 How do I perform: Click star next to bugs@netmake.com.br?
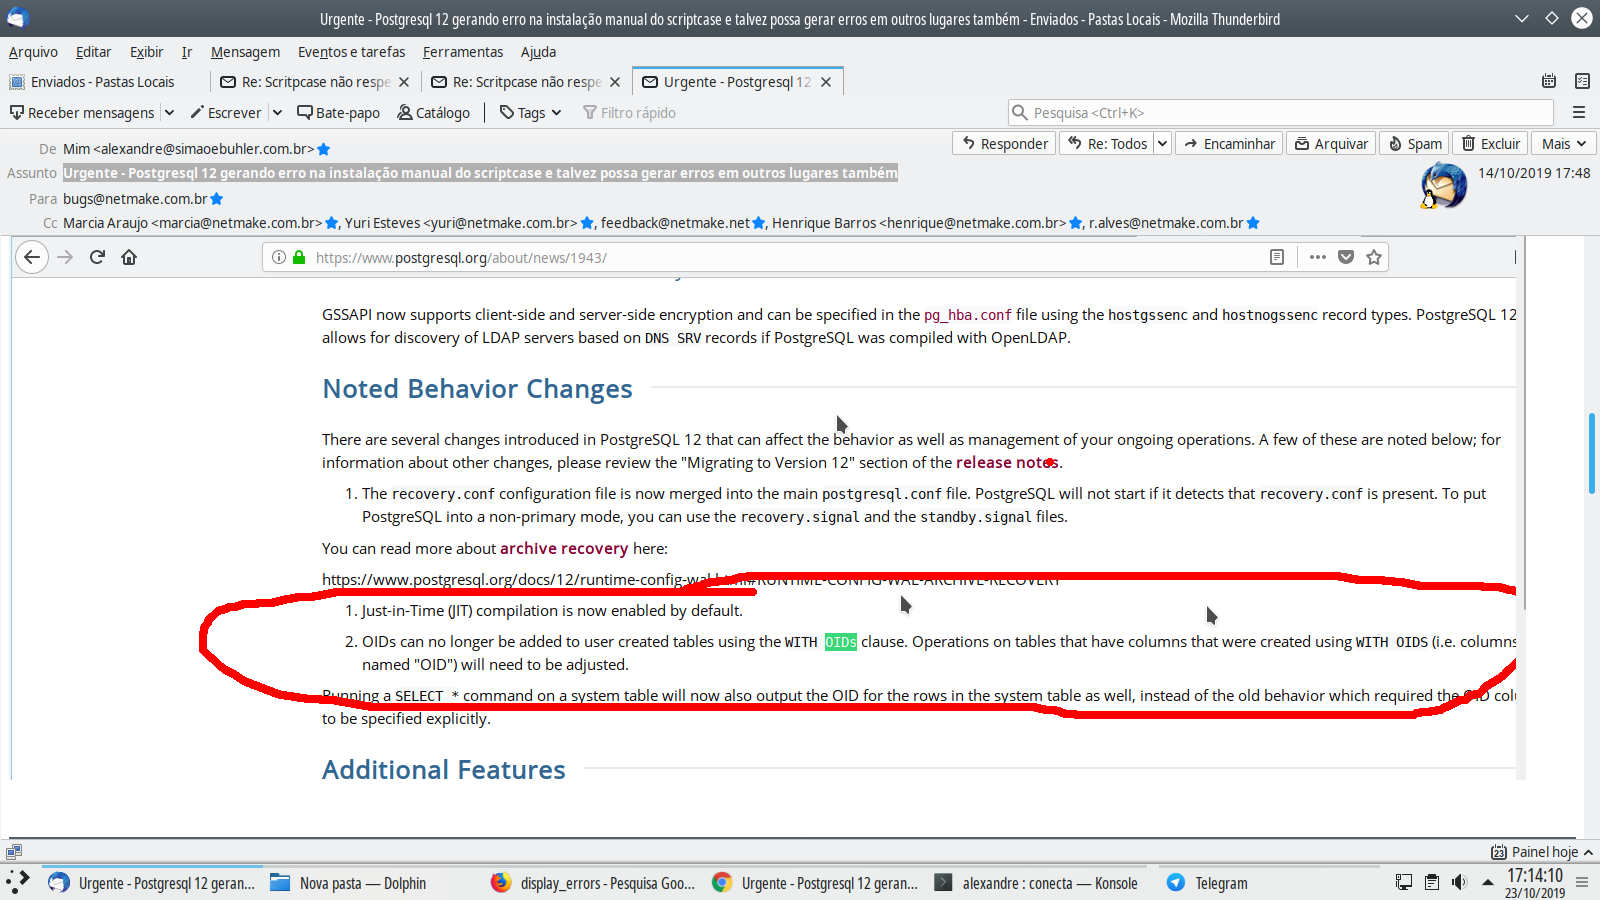tap(217, 199)
